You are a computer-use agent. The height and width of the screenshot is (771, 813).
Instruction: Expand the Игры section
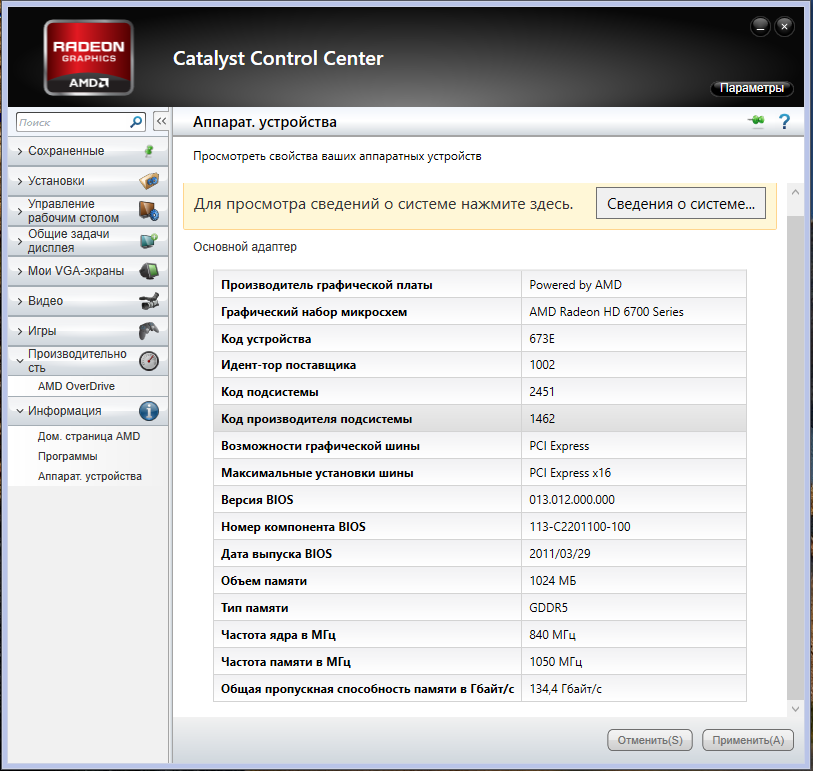click(20, 331)
